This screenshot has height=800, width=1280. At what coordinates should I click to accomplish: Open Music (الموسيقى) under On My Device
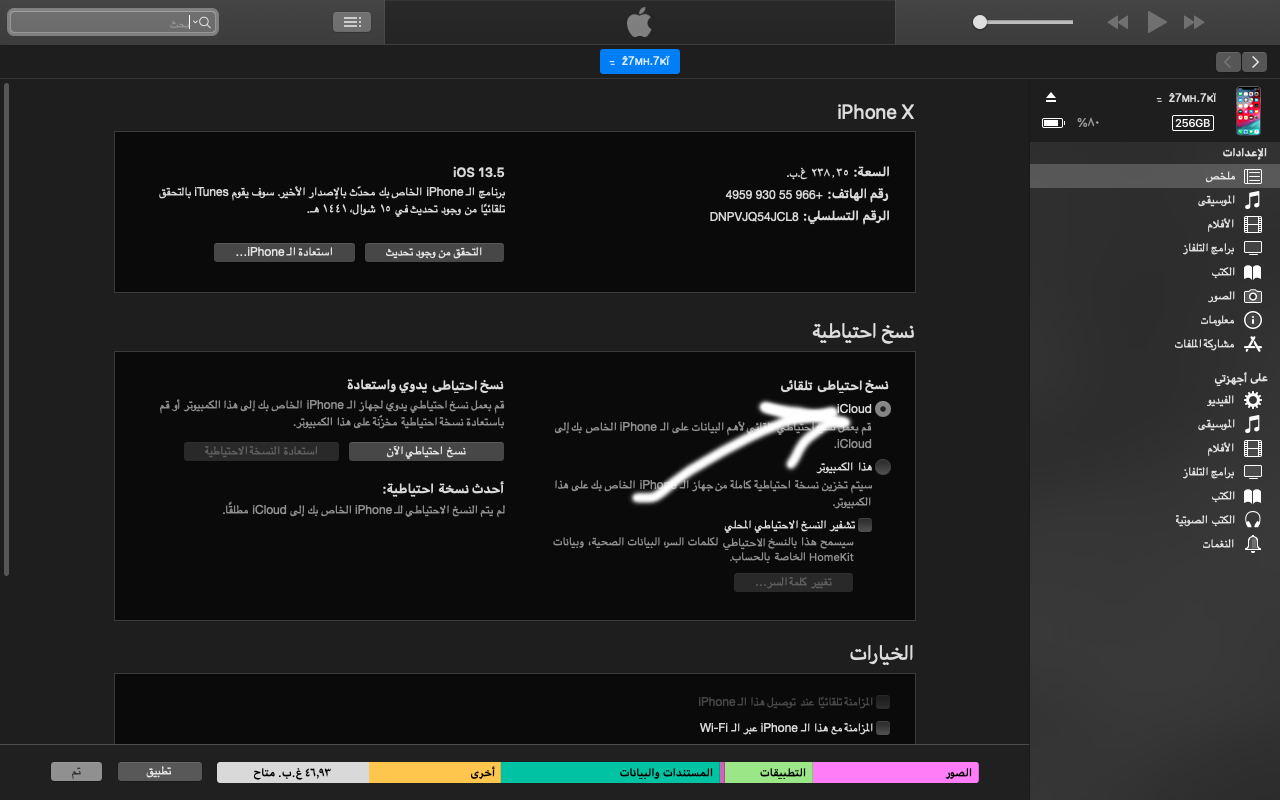click(1155, 424)
